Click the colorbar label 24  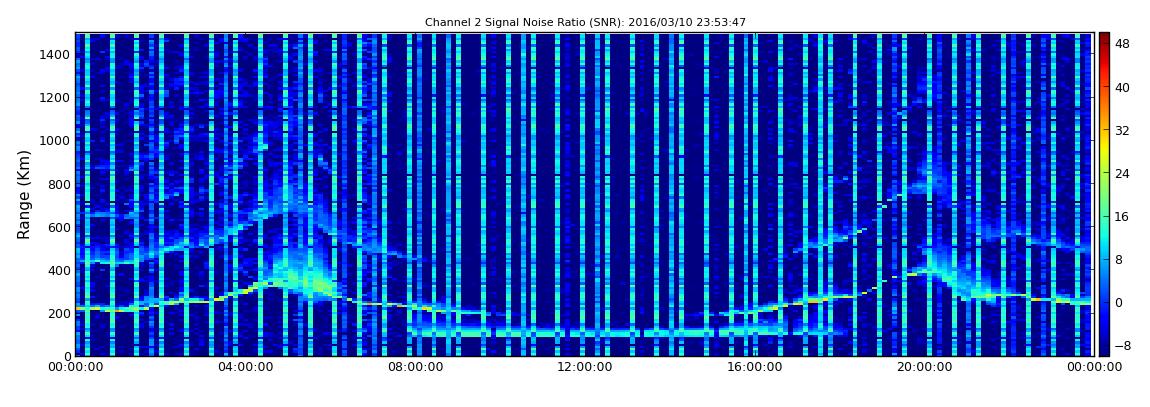(1122, 173)
